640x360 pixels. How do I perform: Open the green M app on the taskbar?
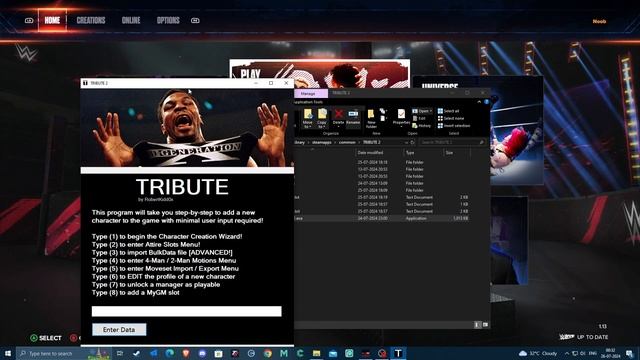pyautogui.click(x=284, y=353)
